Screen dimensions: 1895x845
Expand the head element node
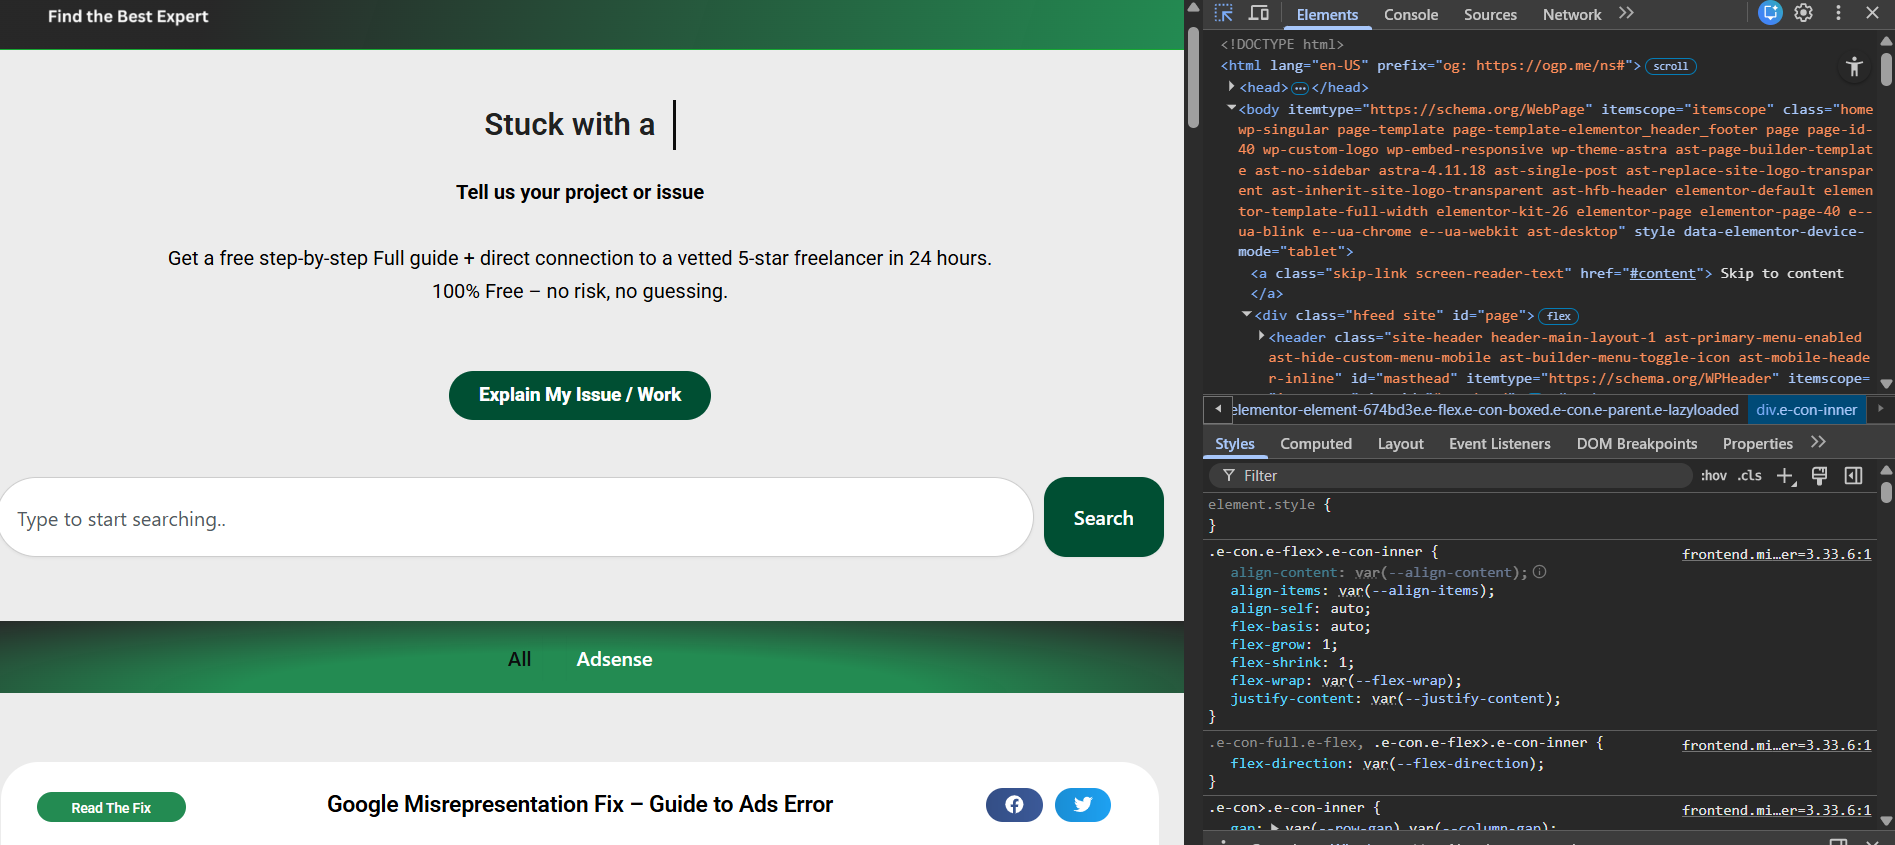point(1232,87)
